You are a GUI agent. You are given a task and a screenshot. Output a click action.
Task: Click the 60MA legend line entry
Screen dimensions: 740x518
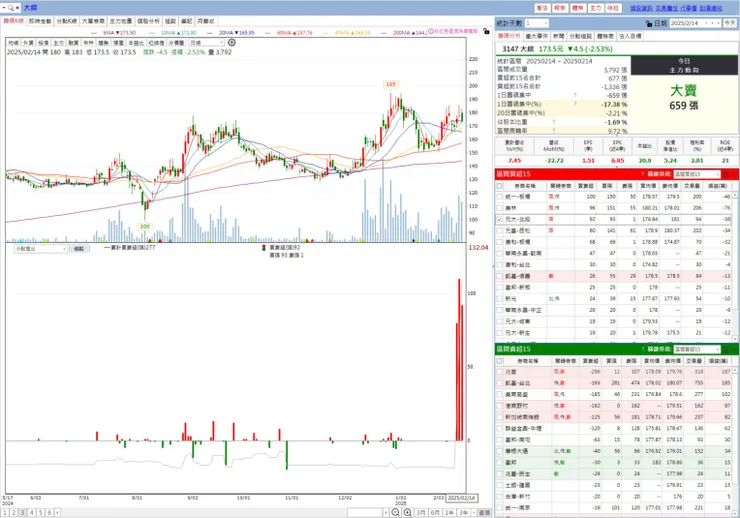point(289,33)
